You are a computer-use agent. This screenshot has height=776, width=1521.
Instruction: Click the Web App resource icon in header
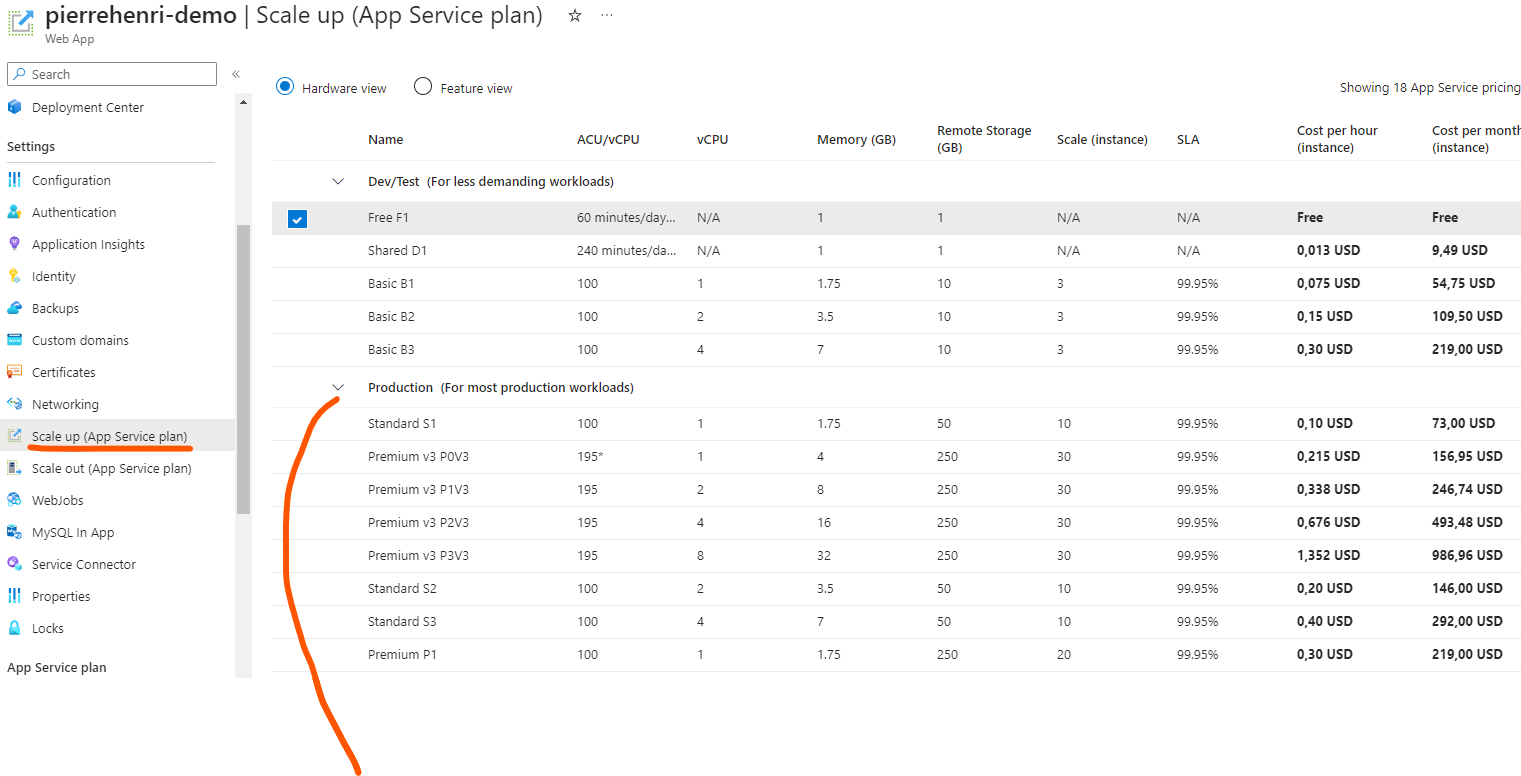(21, 24)
